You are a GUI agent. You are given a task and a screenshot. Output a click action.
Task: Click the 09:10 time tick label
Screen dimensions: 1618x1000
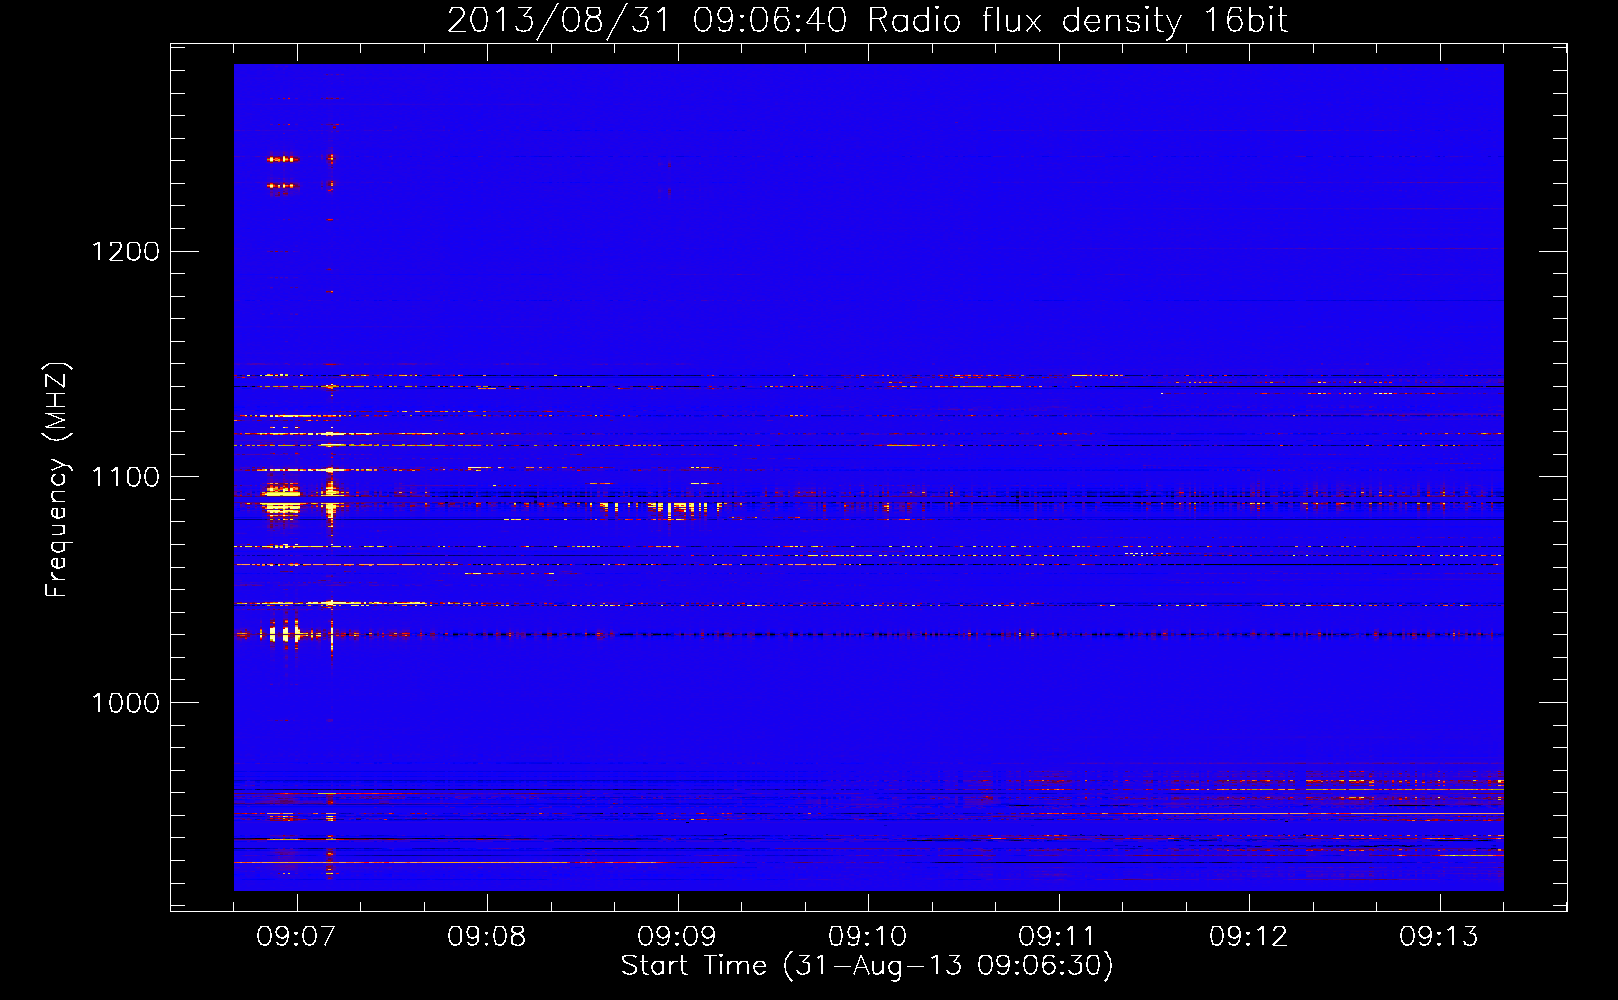click(x=867, y=937)
